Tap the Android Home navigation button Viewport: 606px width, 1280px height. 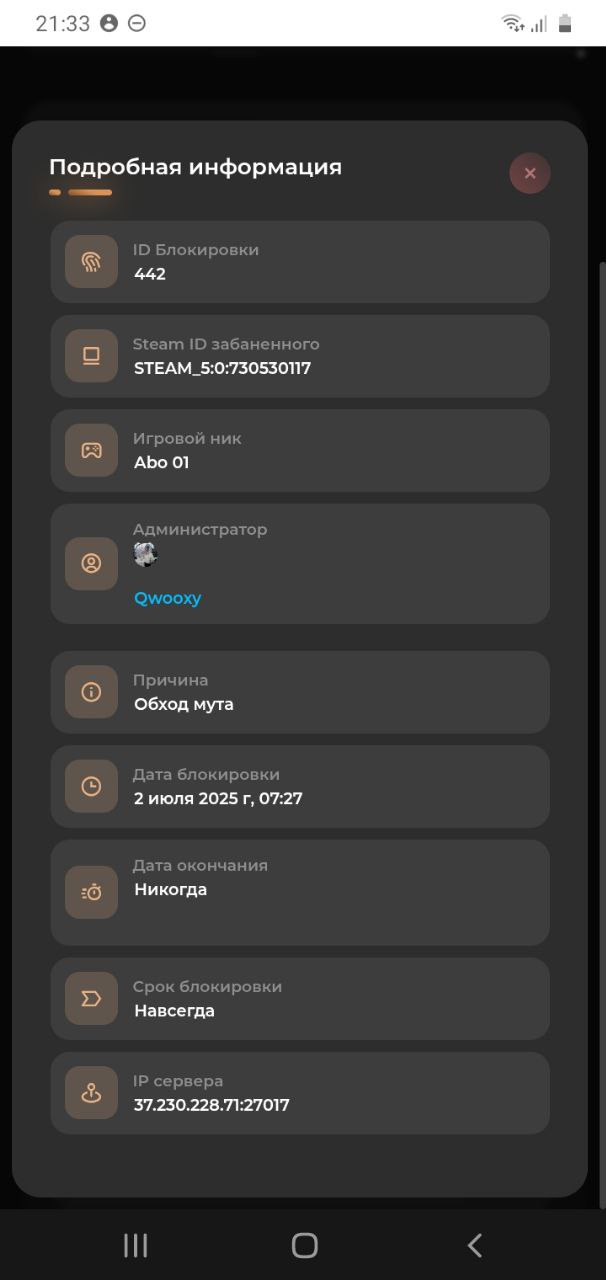(304, 1245)
